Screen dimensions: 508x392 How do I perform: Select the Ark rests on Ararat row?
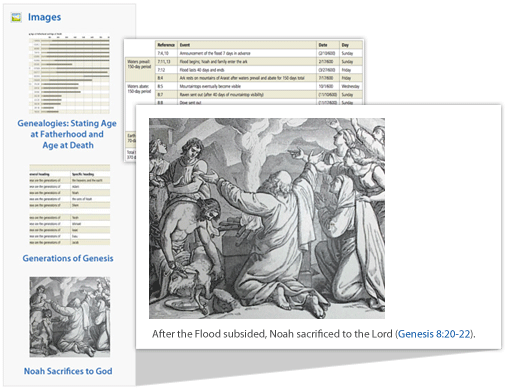pos(259,78)
